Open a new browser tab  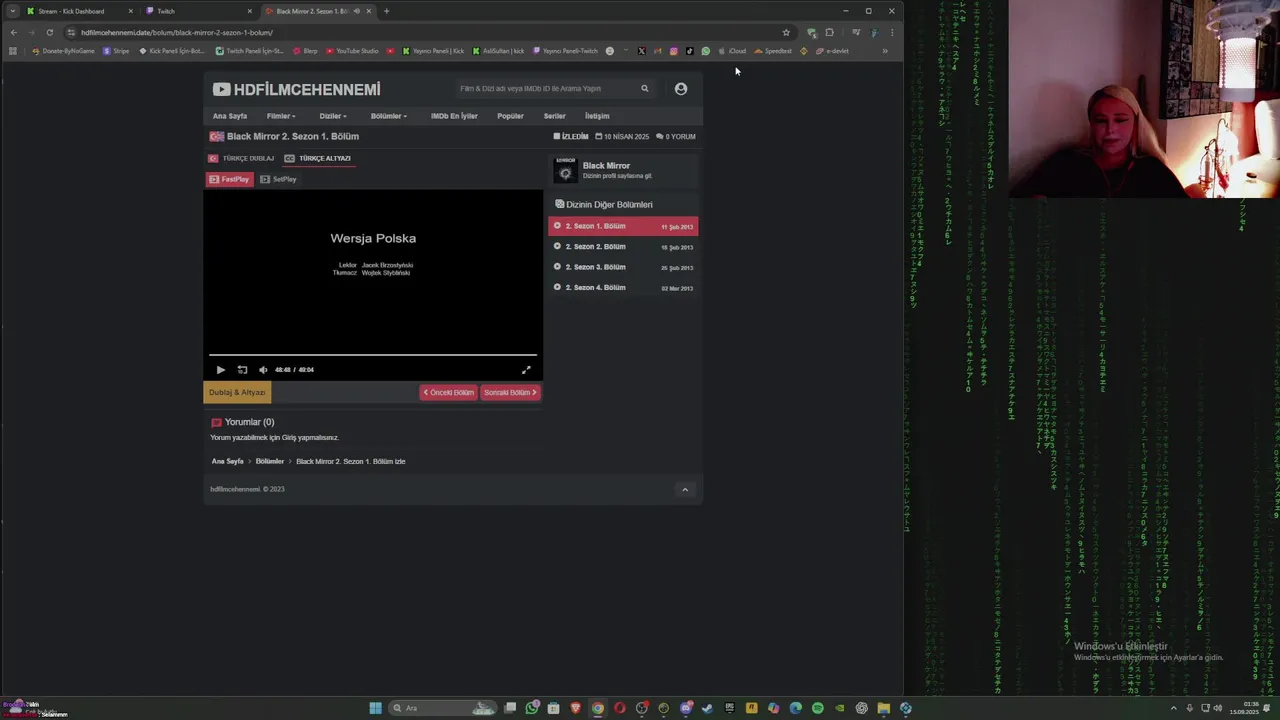[x=387, y=11]
